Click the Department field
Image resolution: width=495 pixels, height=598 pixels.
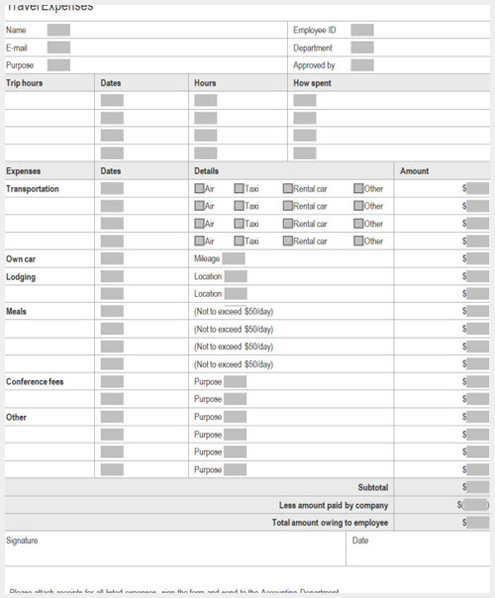coord(362,48)
